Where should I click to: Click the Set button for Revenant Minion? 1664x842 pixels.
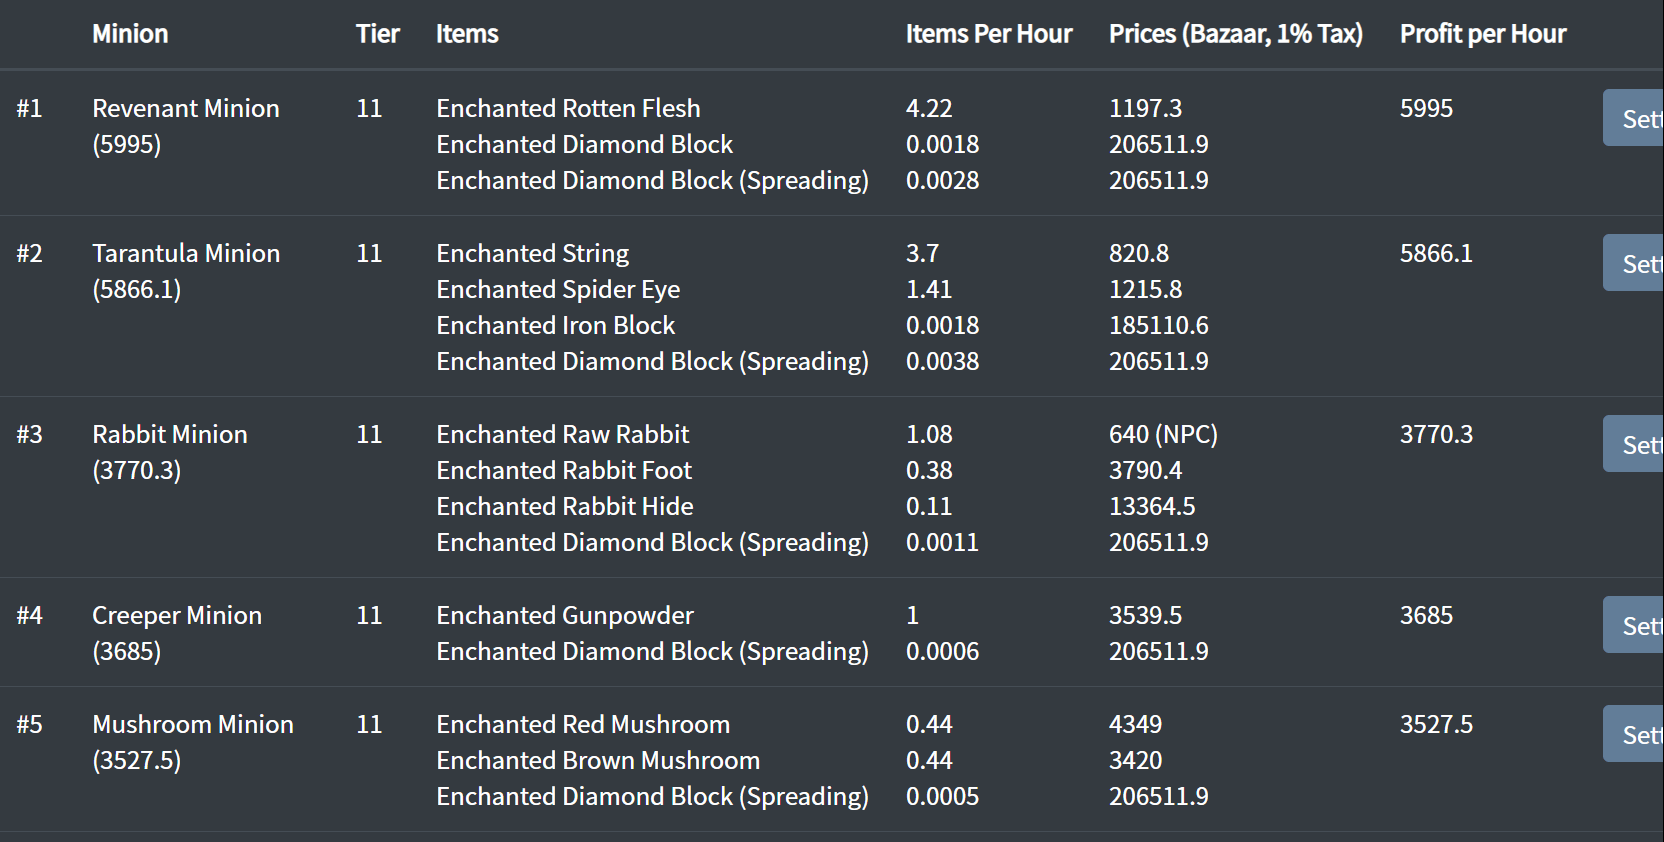click(1636, 118)
